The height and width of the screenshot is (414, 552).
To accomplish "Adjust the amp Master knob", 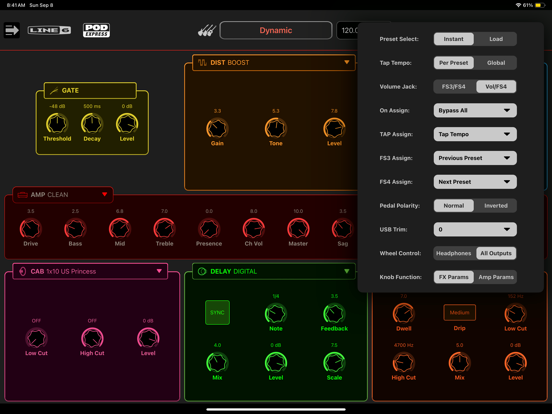I will [298, 229].
